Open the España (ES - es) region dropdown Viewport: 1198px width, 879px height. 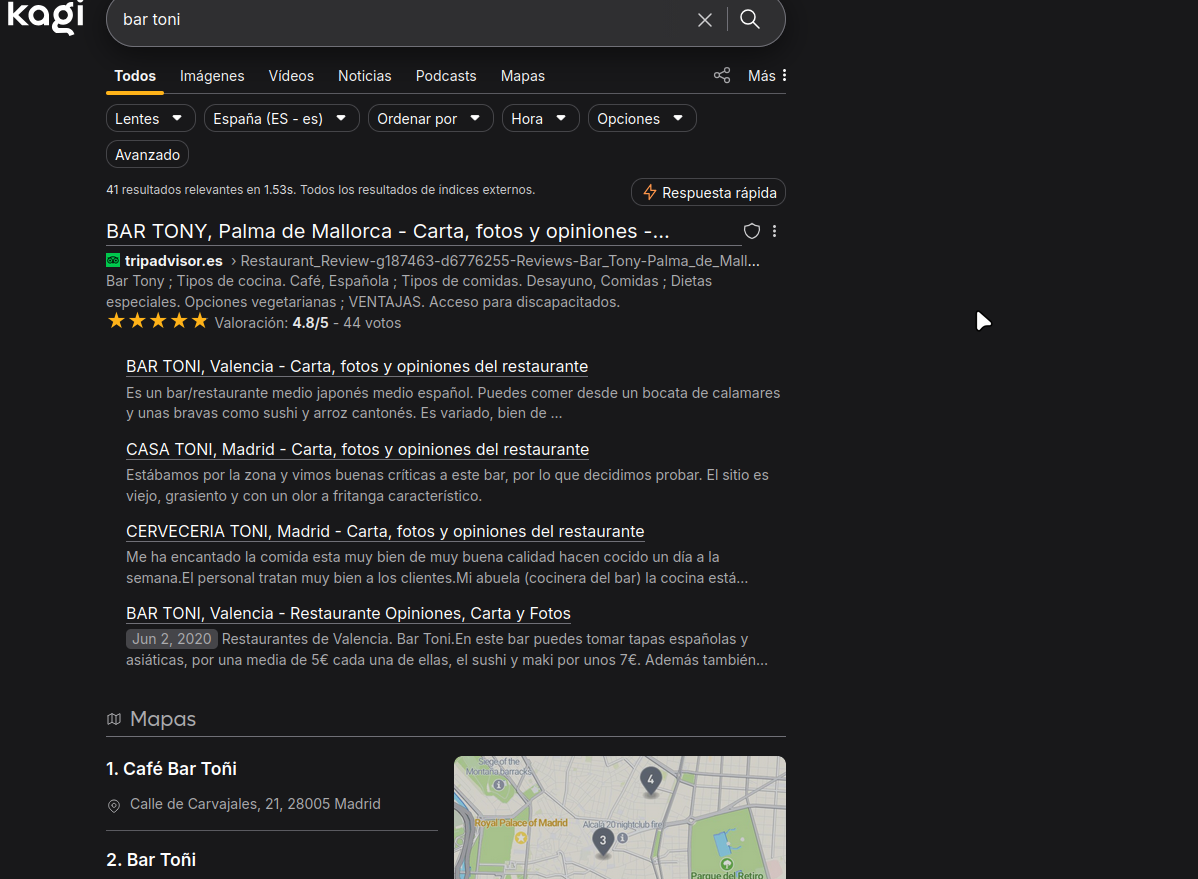(281, 118)
